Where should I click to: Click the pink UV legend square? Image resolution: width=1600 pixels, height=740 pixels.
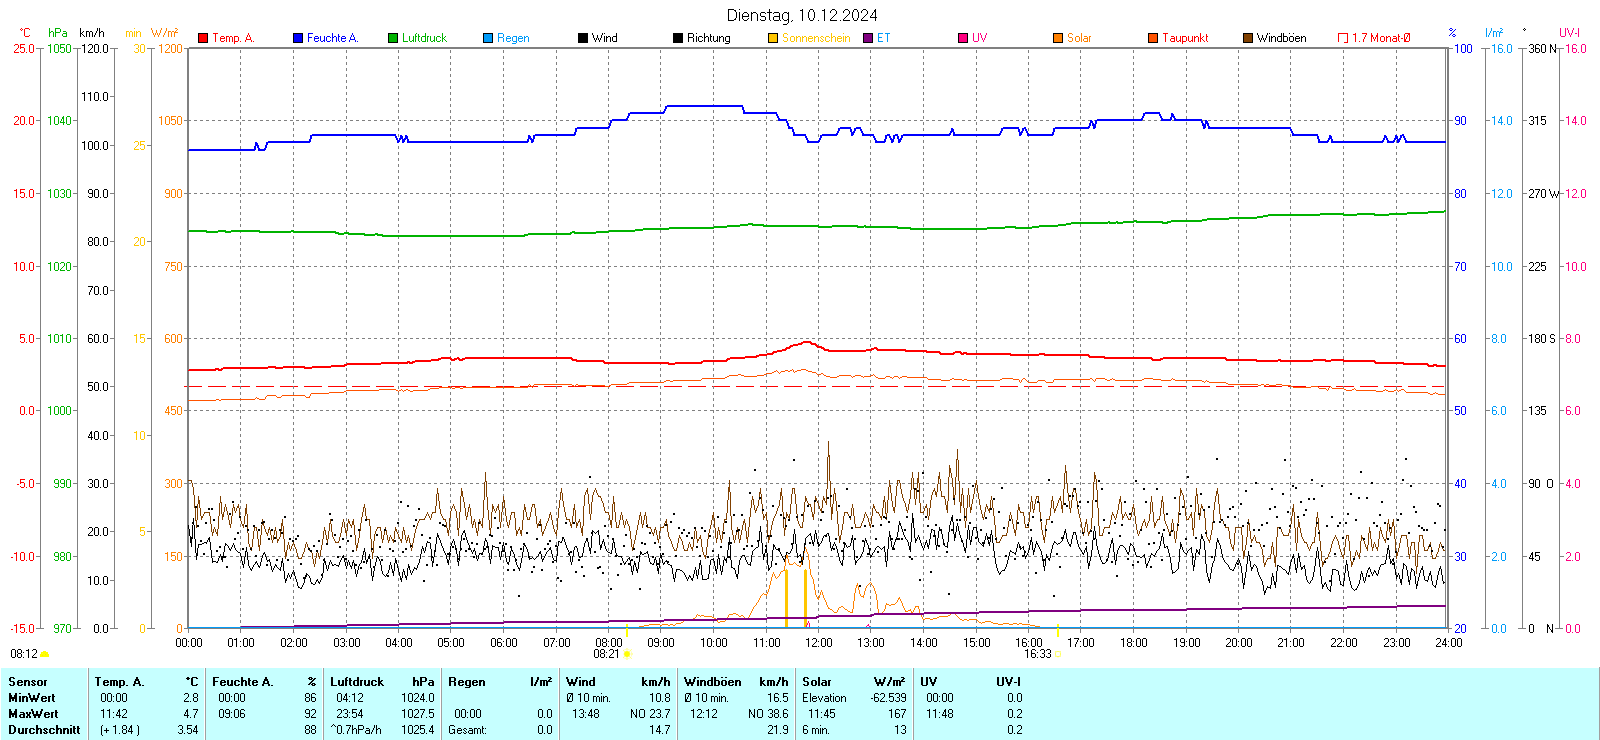[x=963, y=38]
